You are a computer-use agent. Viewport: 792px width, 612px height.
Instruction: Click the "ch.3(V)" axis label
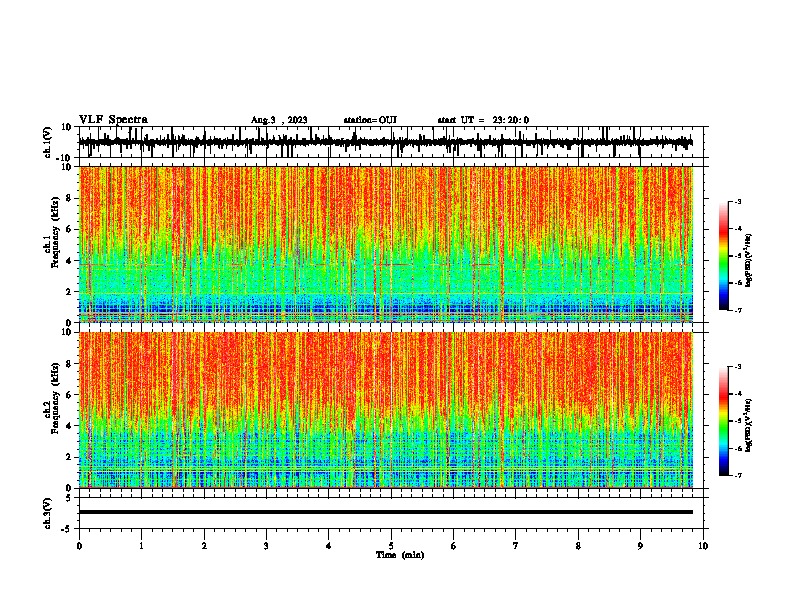48,514
